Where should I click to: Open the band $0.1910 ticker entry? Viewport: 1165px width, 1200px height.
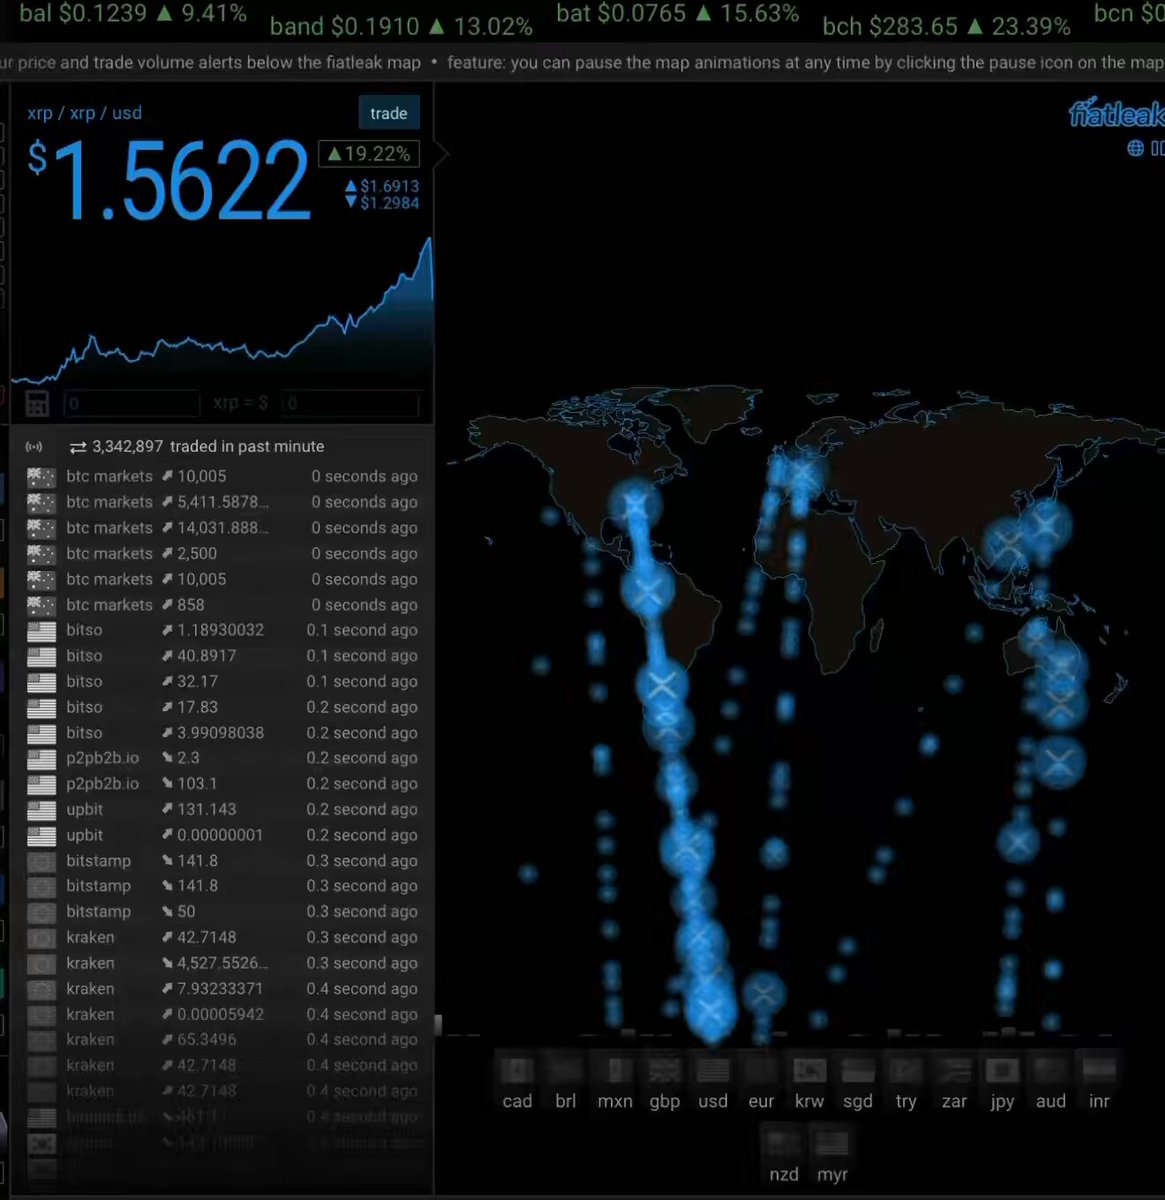(402, 25)
